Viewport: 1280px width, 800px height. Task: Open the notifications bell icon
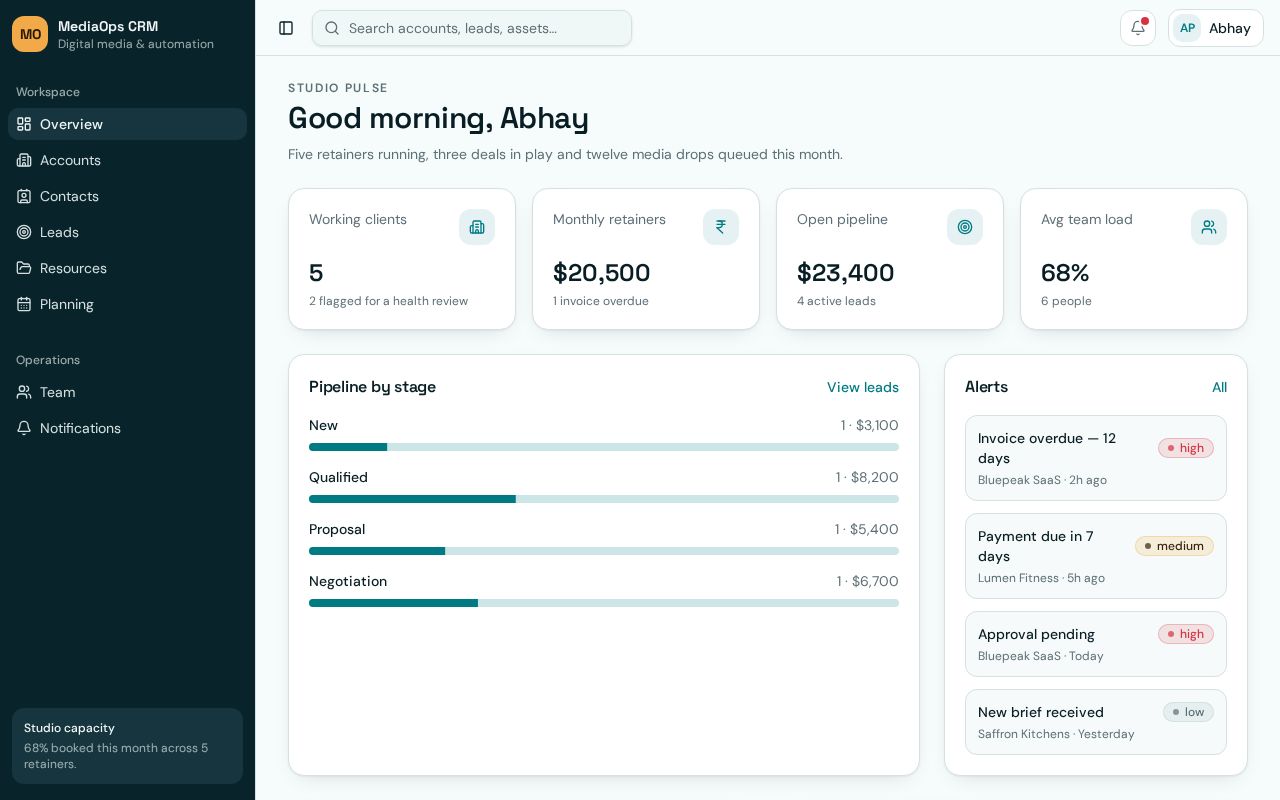click(1138, 28)
